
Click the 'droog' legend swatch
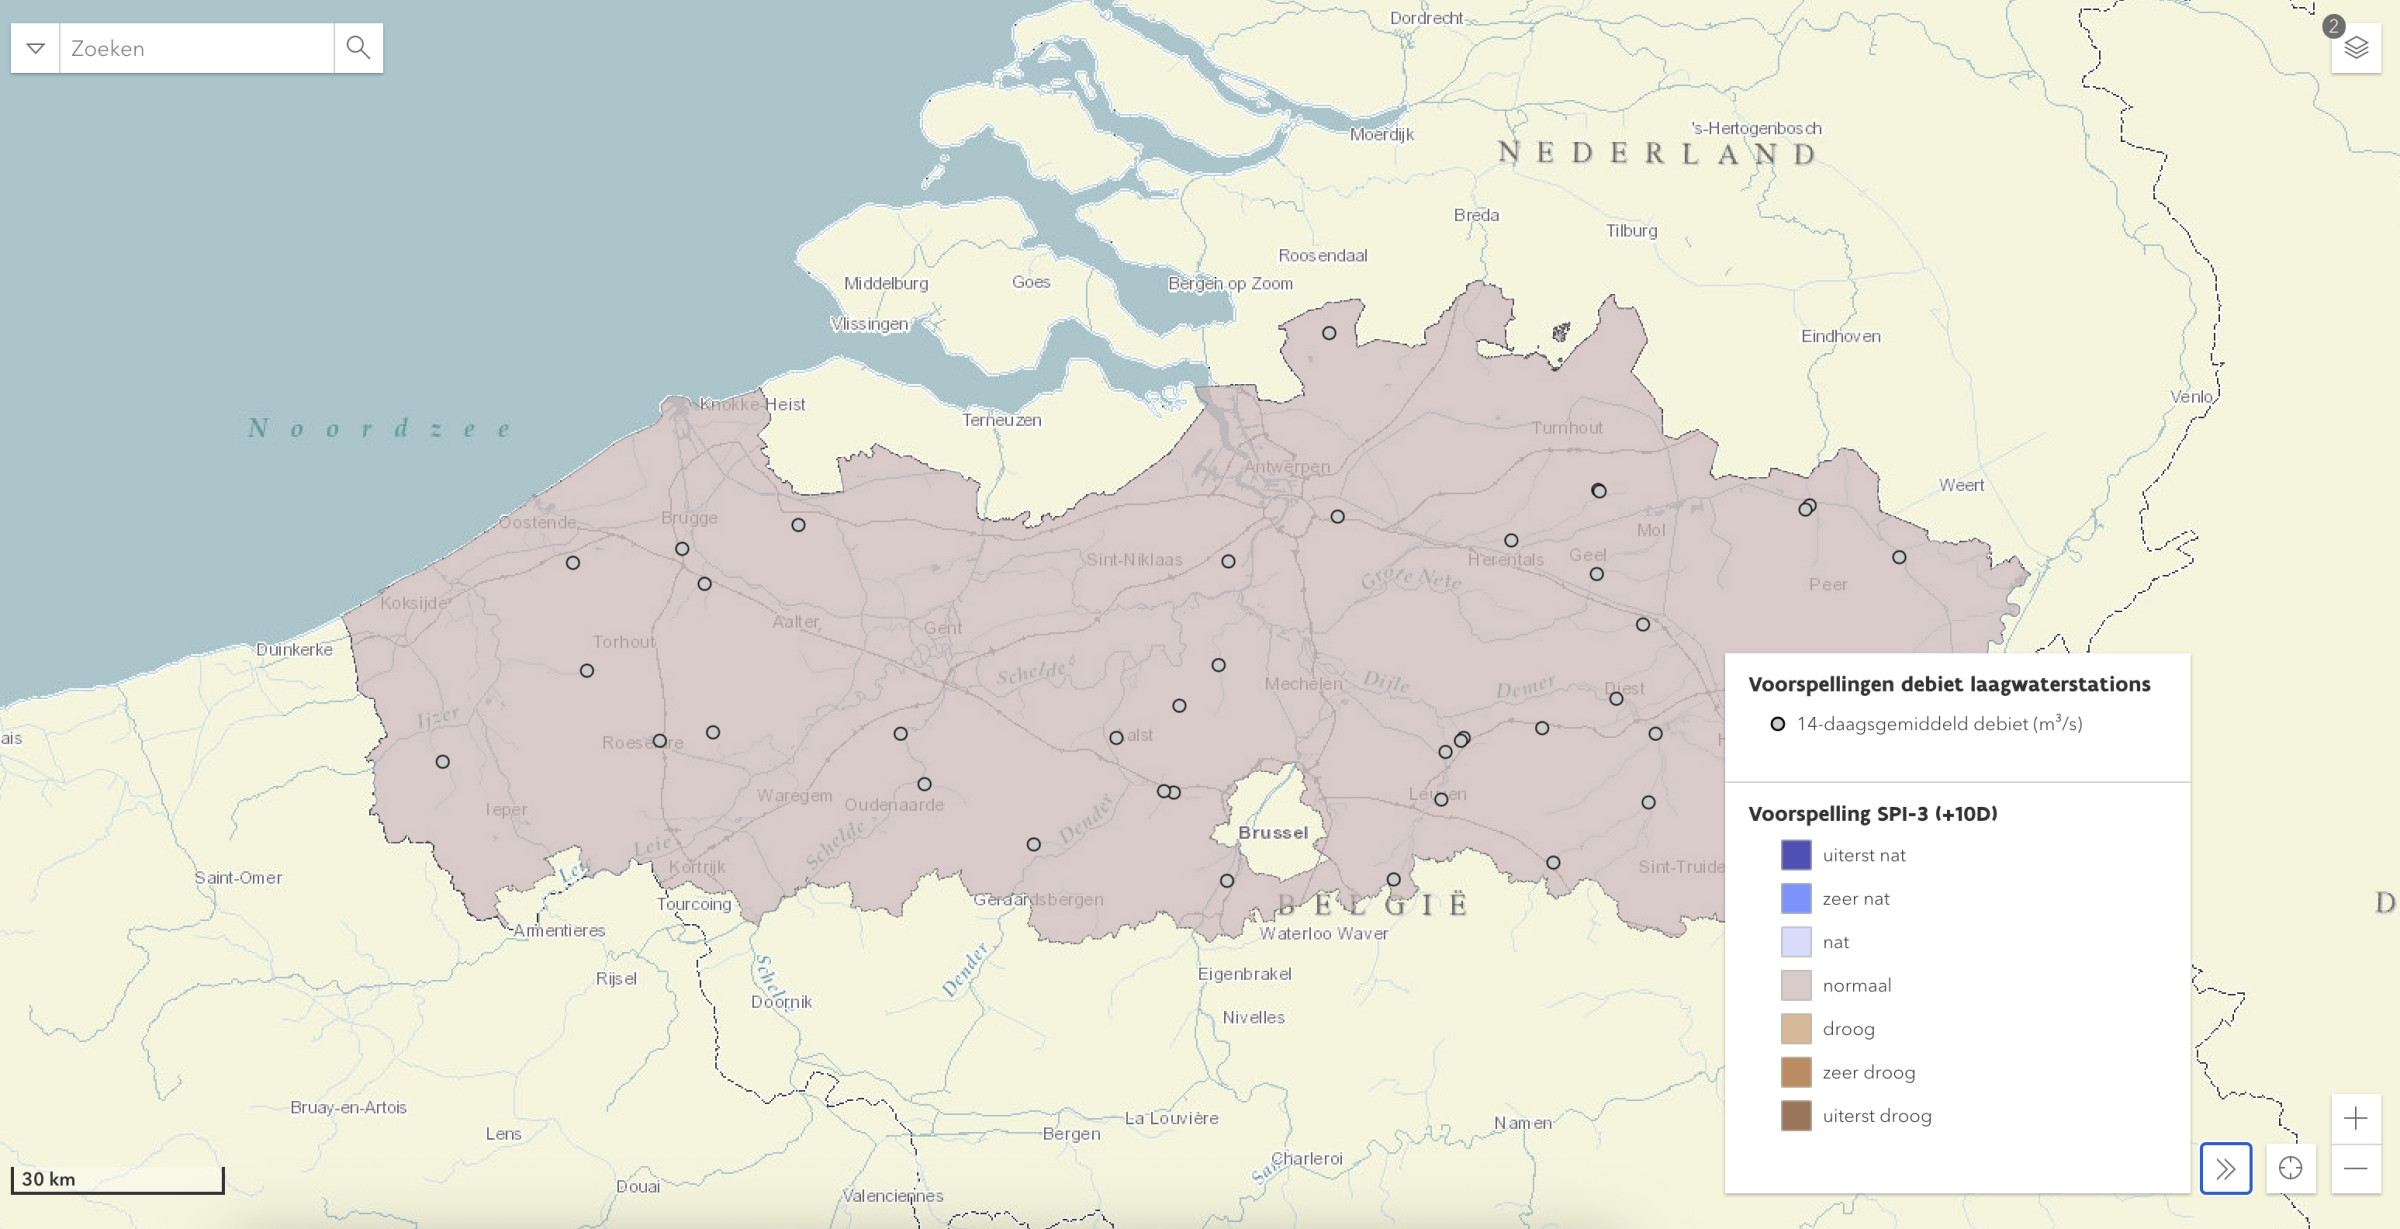pos(1796,1029)
